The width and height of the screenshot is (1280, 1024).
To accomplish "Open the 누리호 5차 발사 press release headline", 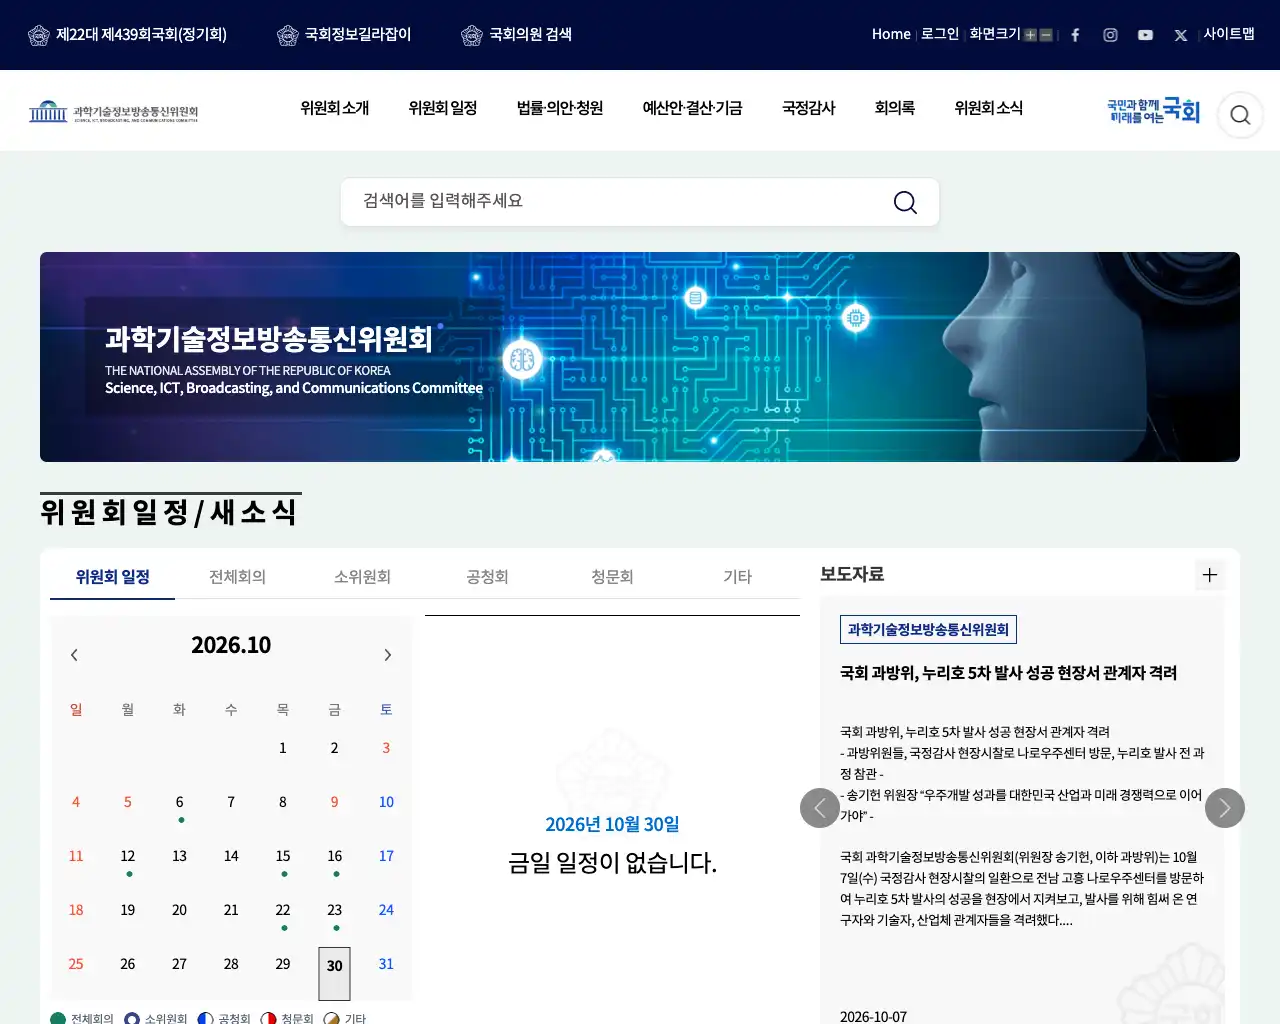I will [1008, 673].
